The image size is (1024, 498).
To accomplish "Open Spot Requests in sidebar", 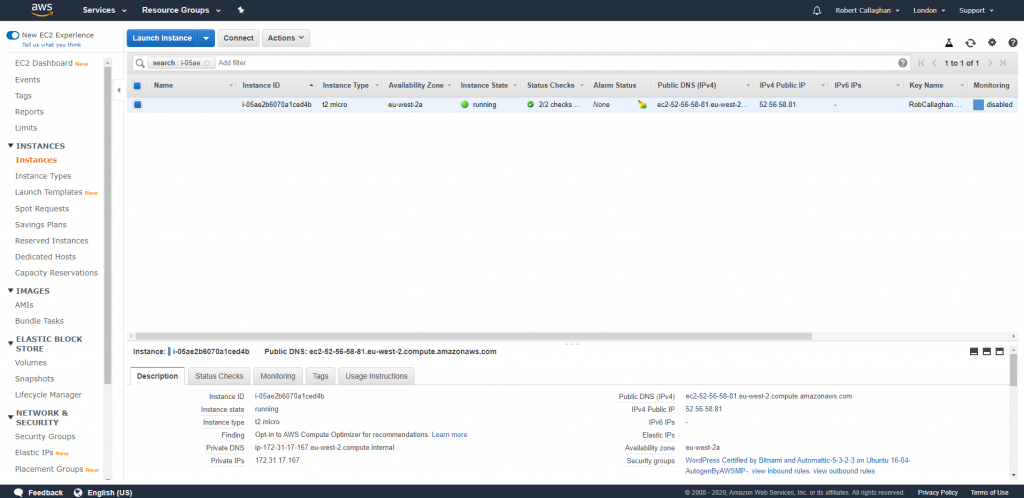I will coord(42,209).
